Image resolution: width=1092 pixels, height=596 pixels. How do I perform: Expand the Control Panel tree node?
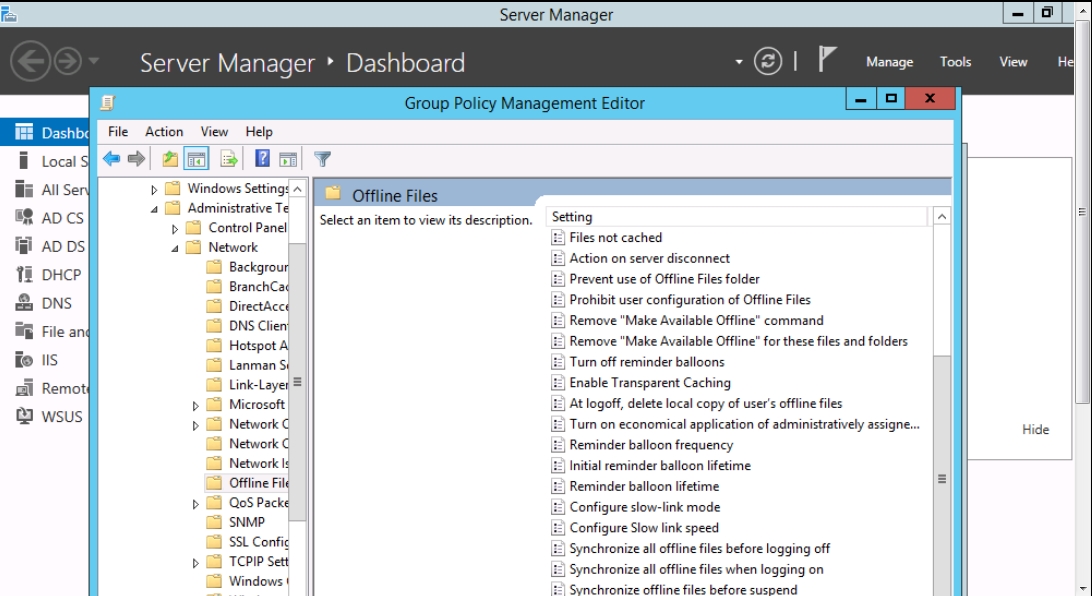coord(175,228)
